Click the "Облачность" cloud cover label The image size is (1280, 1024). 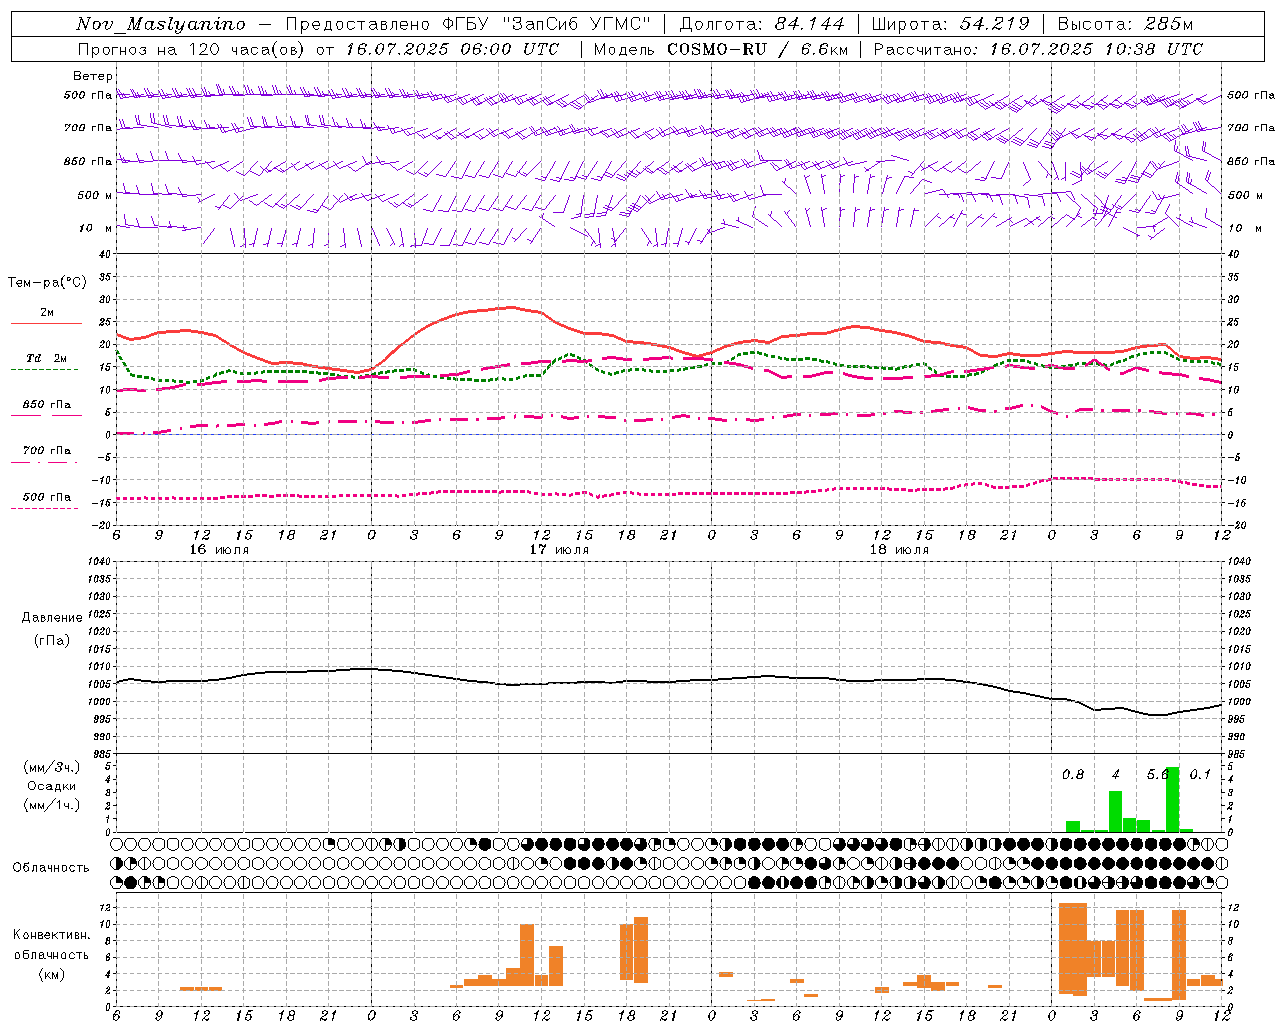(51, 867)
